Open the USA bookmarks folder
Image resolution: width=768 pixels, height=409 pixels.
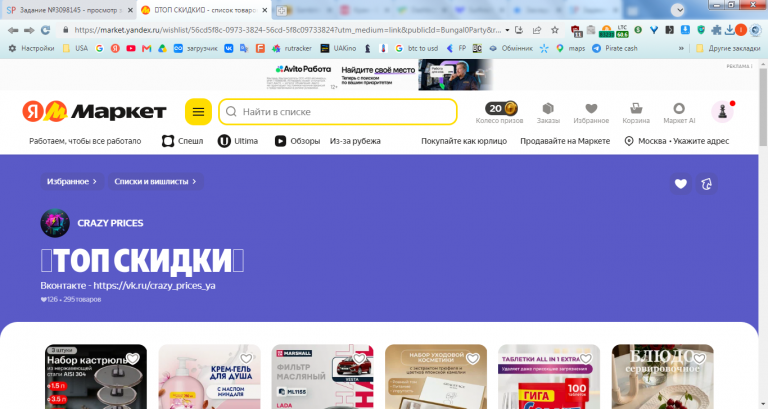[75, 48]
